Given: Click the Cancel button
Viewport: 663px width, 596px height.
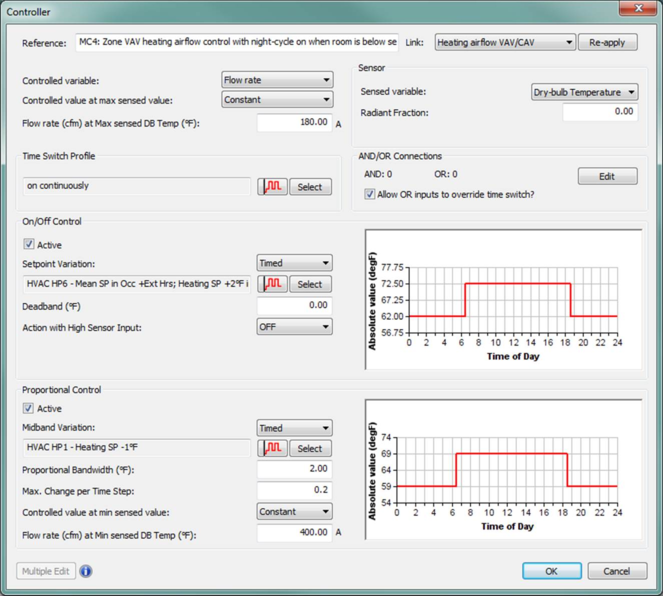Looking at the screenshot, I should [617, 571].
